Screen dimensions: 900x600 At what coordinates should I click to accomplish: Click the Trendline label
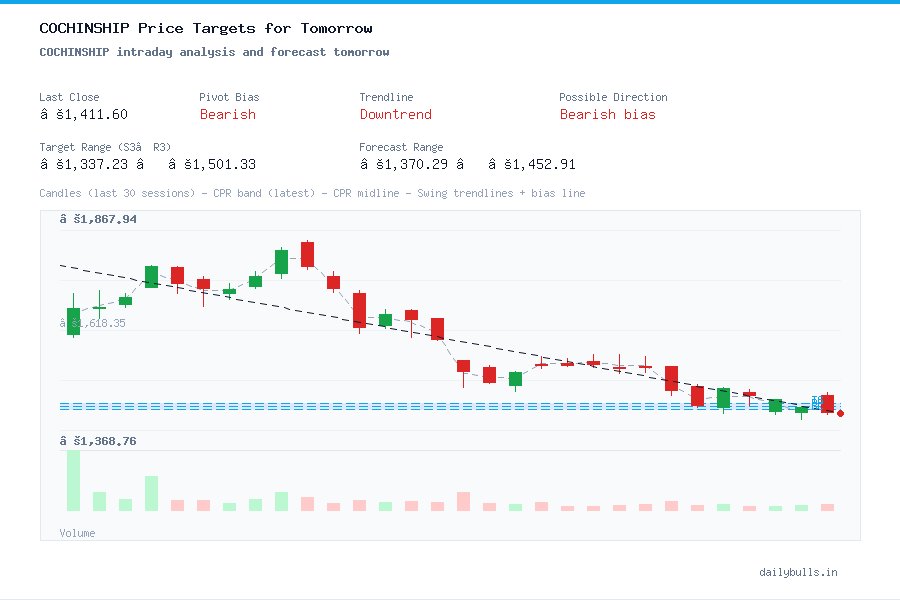click(386, 97)
